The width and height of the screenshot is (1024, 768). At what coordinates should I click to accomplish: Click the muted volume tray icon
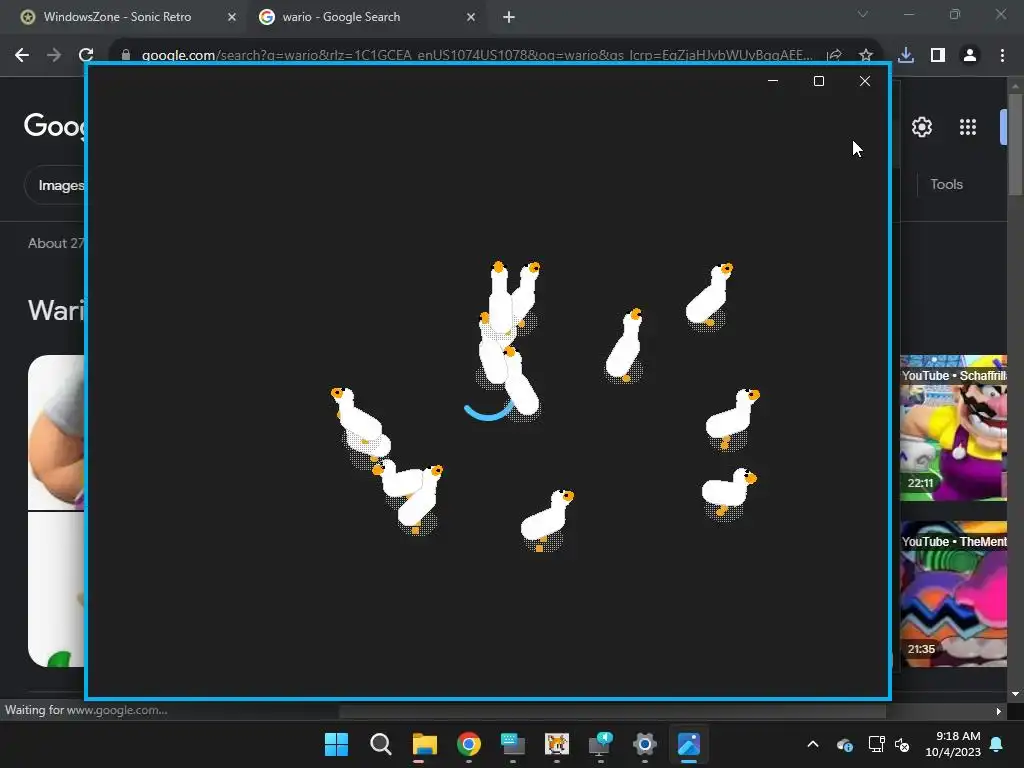click(x=902, y=744)
